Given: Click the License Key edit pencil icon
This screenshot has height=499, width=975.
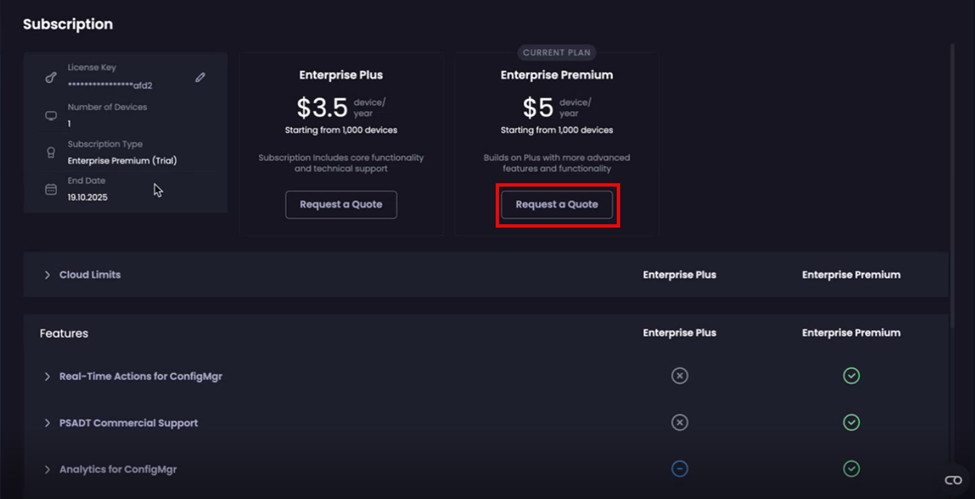Looking at the screenshot, I should click(x=200, y=77).
